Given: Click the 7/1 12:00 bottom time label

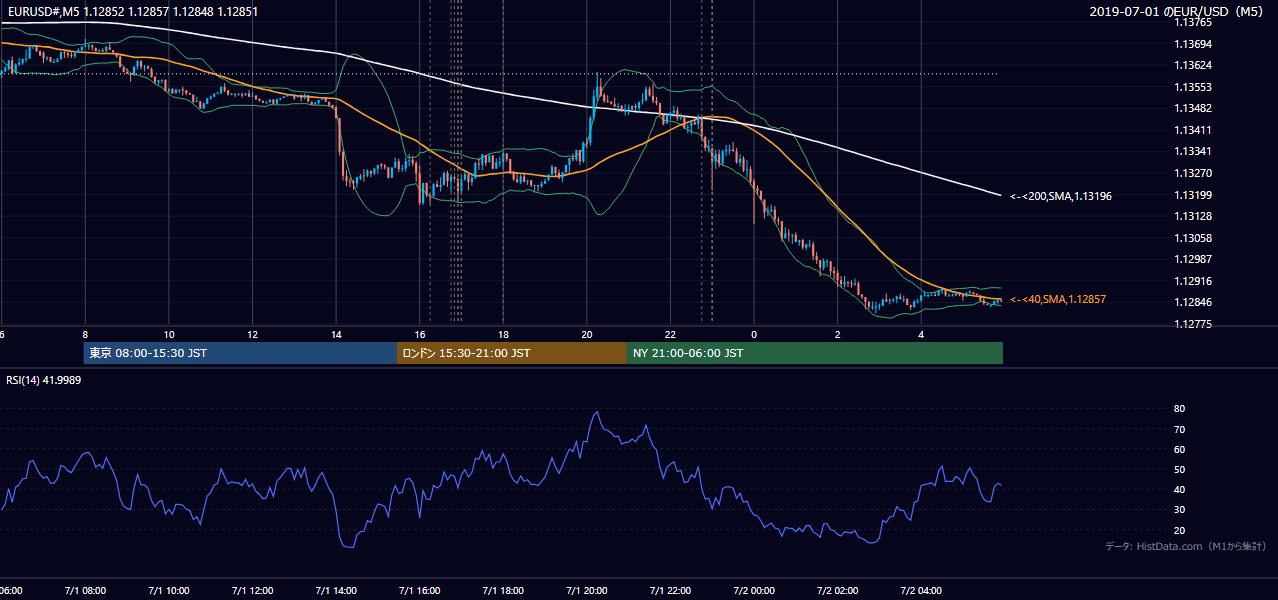Looking at the screenshot, I should pyautogui.click(x=252, y=590).
